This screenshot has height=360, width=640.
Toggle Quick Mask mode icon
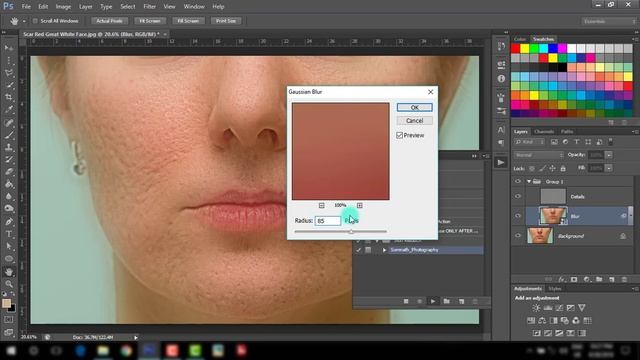pos(9,320)
